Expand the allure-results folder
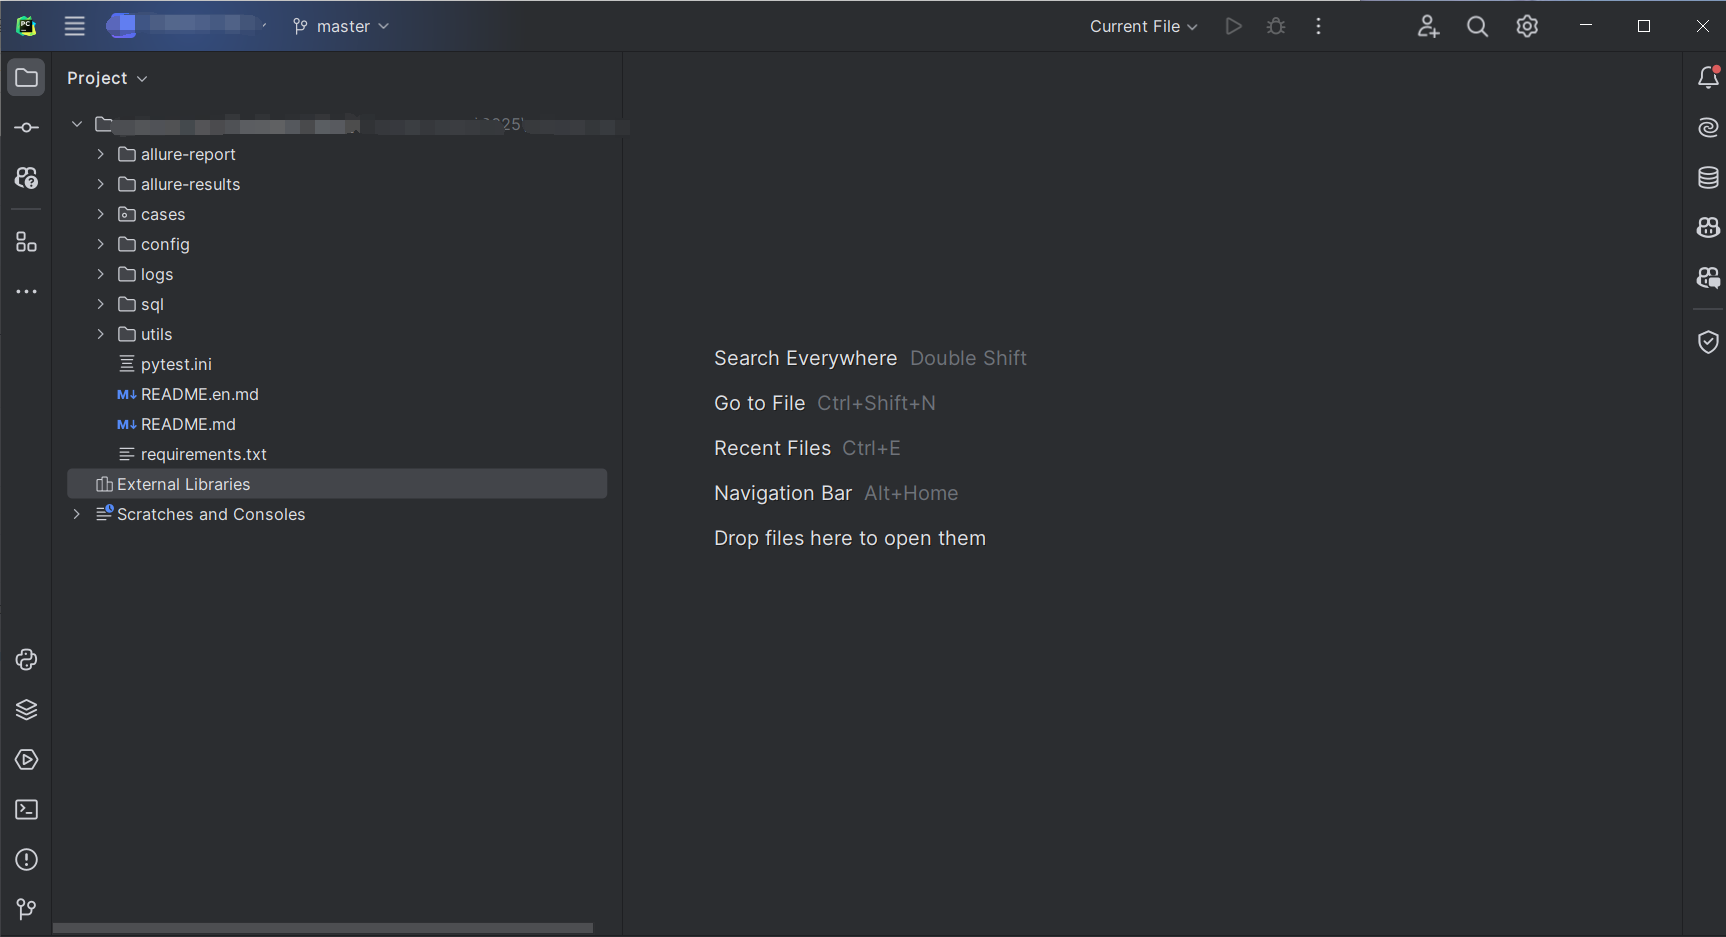 click(x=100, y=184)
